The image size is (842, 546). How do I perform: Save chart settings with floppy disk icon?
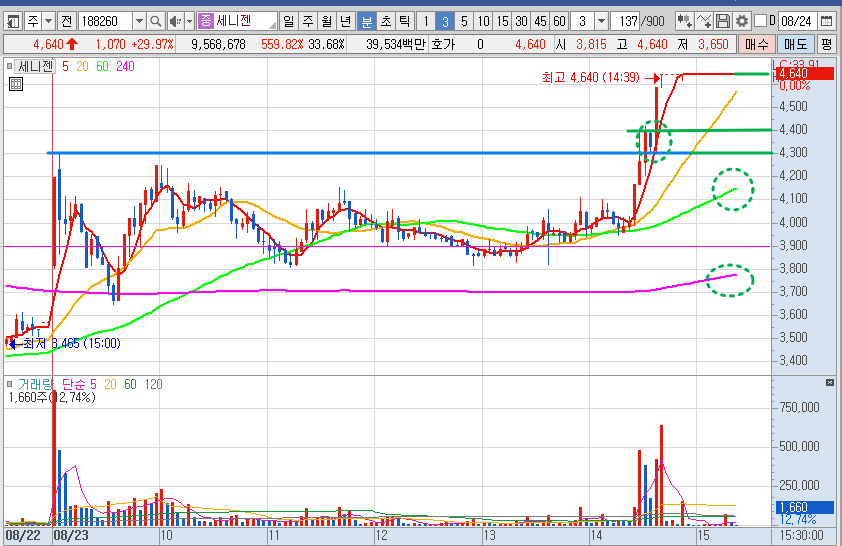pyautogui.click(x=723, y=21)
